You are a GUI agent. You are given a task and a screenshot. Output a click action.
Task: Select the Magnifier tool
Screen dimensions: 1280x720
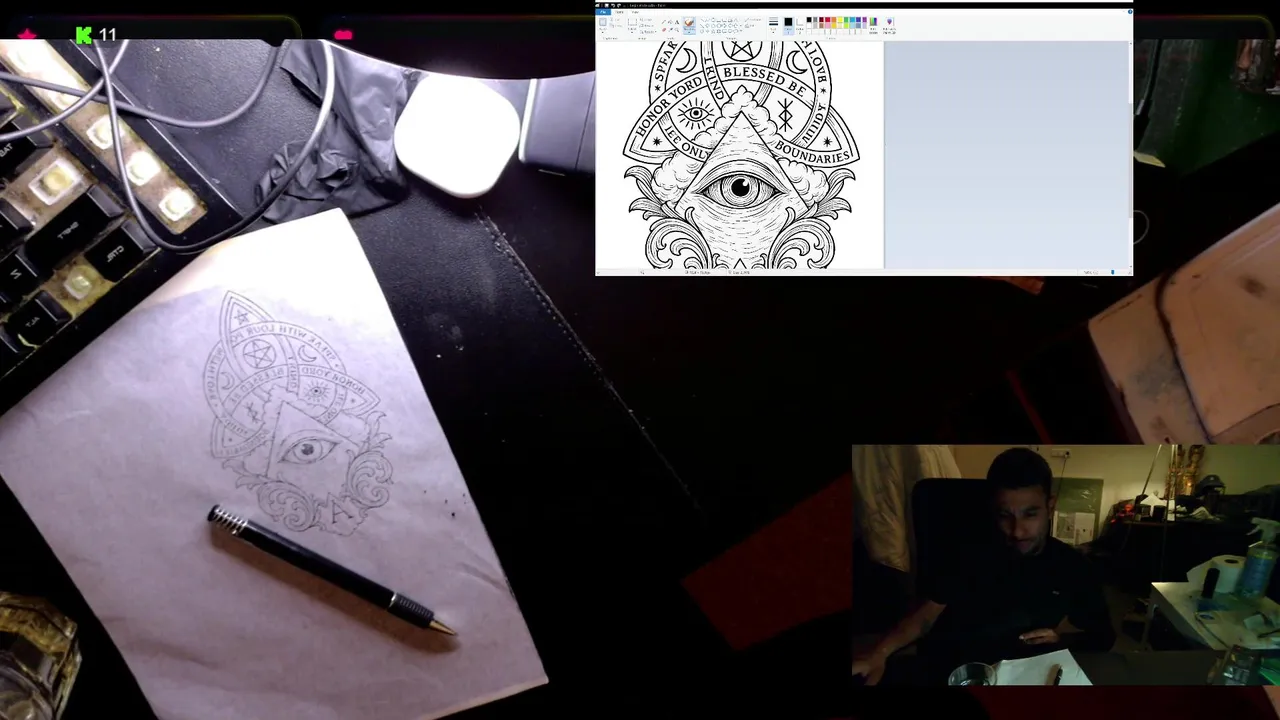(x=677, y=30)
